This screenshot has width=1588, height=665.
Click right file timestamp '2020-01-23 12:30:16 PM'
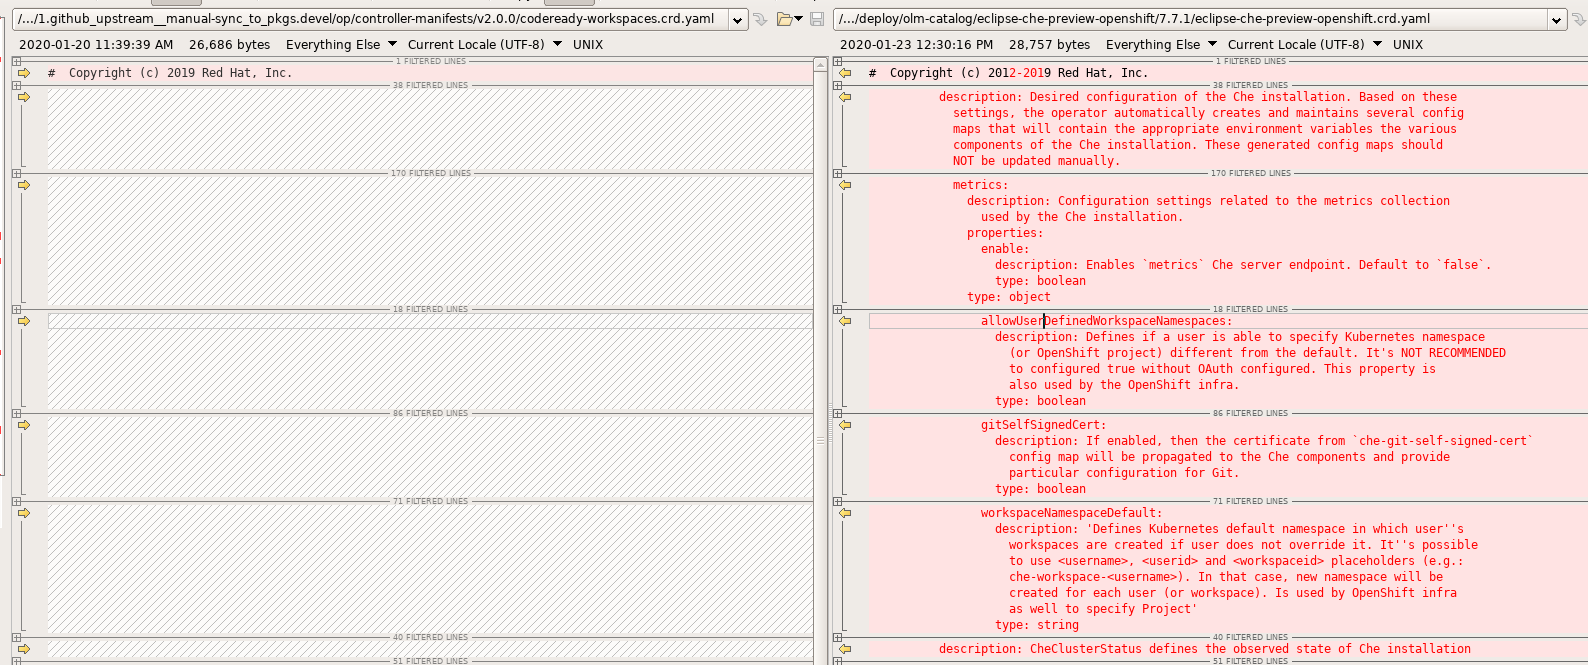tap(916, 44)
